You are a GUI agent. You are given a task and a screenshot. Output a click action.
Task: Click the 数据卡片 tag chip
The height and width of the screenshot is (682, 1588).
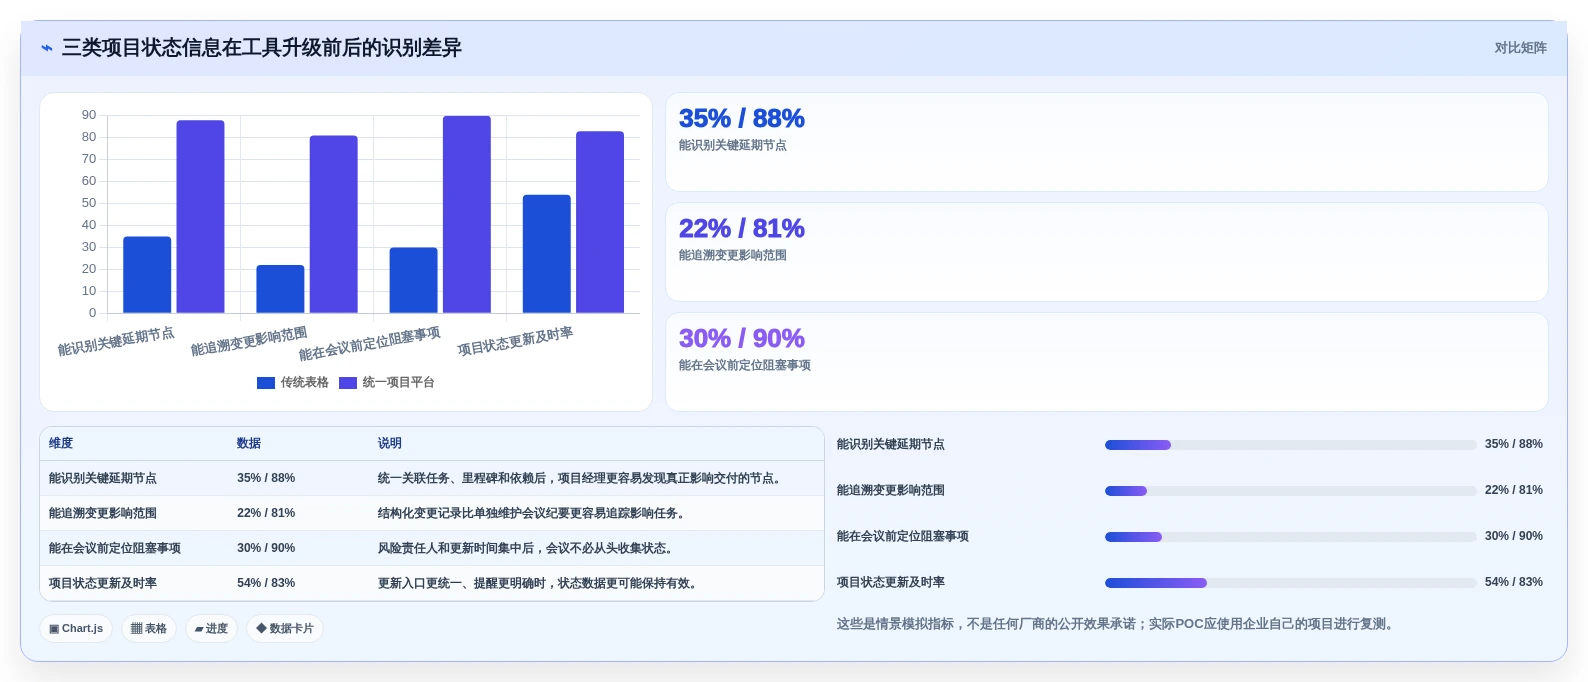(x=285, y=629)
